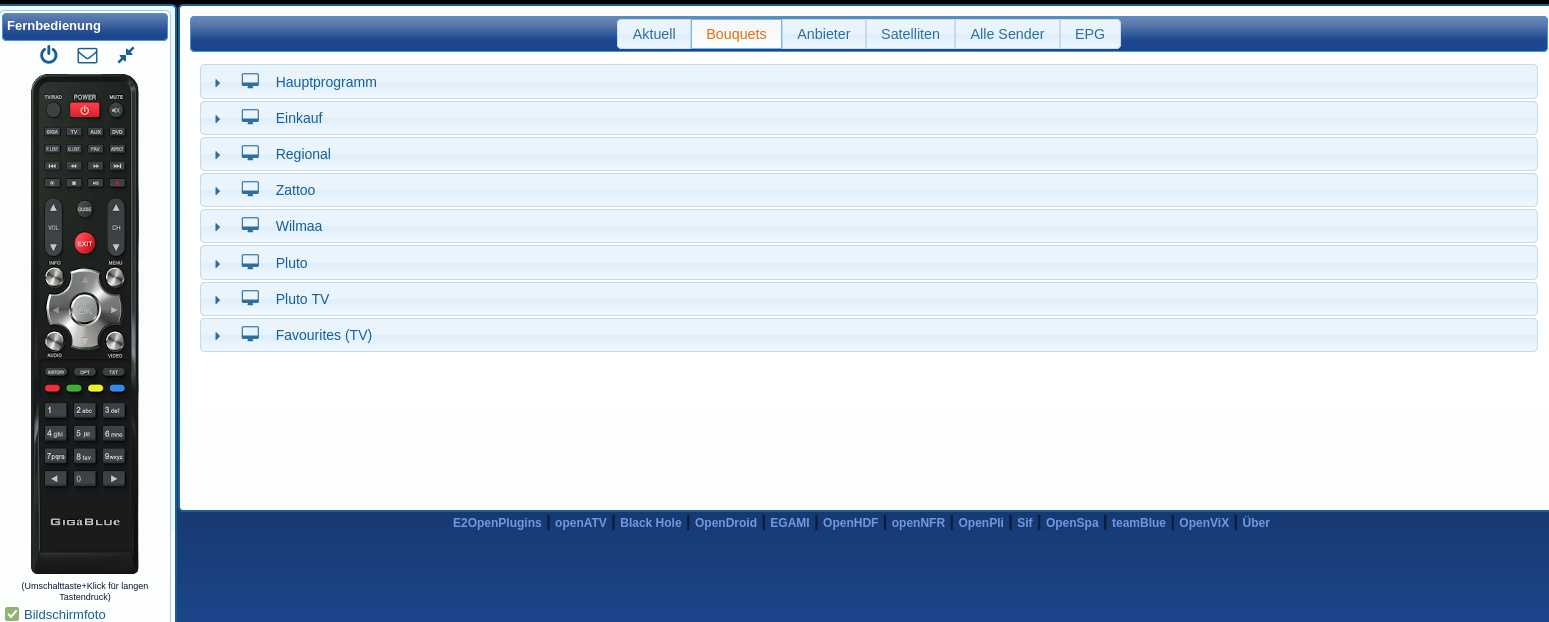Expand the Regional bouquet
The height and width of the screenshot is (622, 1549).
click(x=868, y=154)
